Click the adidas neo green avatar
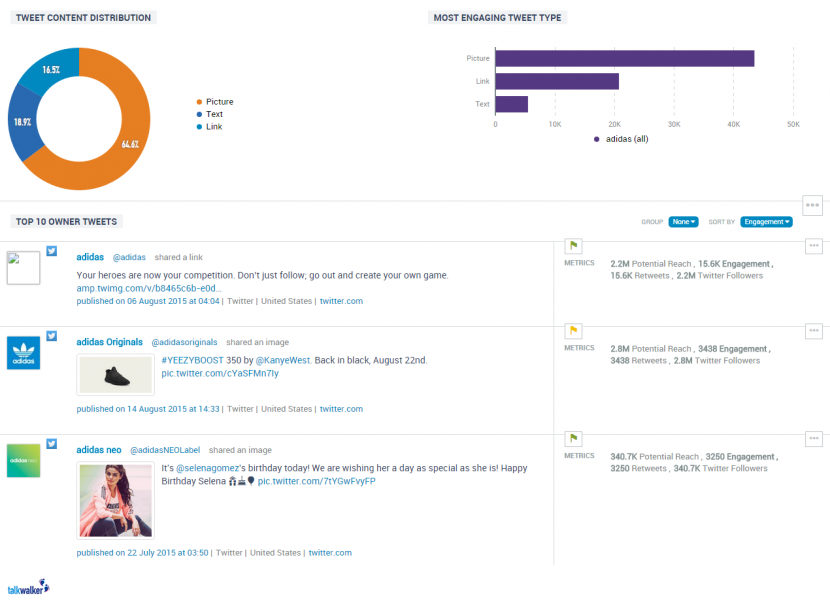Viewport: 830px width, 600px height. 23,461
